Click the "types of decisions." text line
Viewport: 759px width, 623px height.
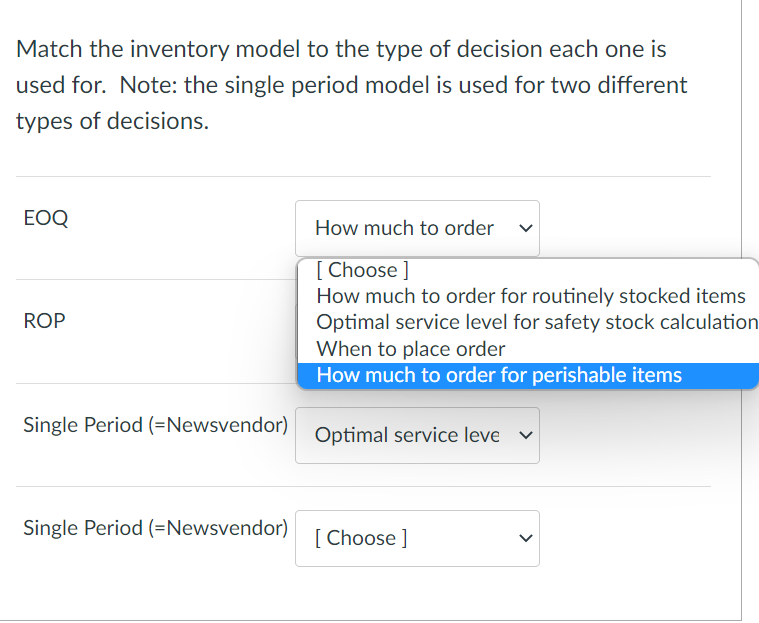tap(112, 121)
